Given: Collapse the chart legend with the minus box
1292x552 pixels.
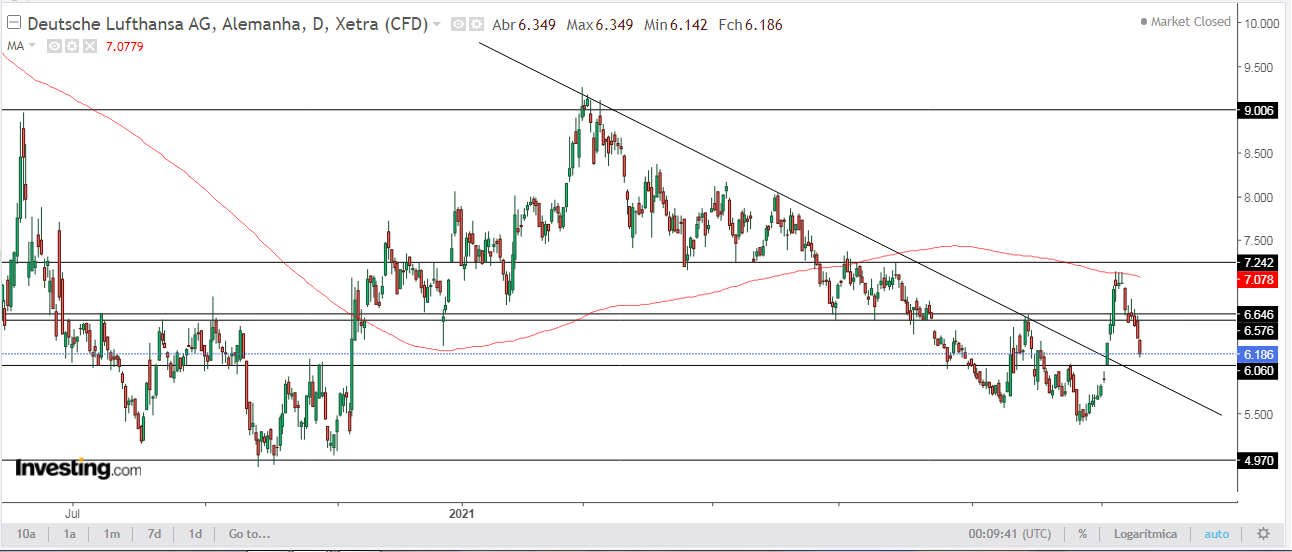Looking at the screenshot, I should [13, 23].
